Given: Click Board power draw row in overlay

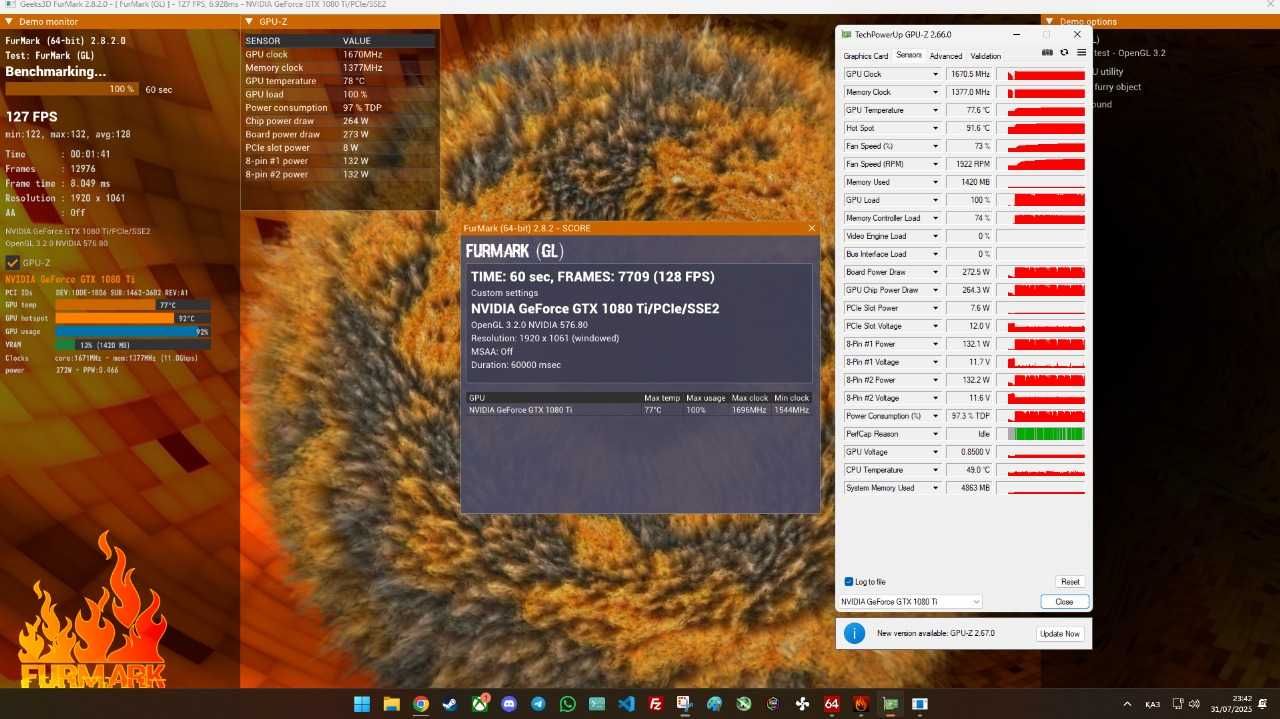Looking at the screenshot, I should (340, 134).
